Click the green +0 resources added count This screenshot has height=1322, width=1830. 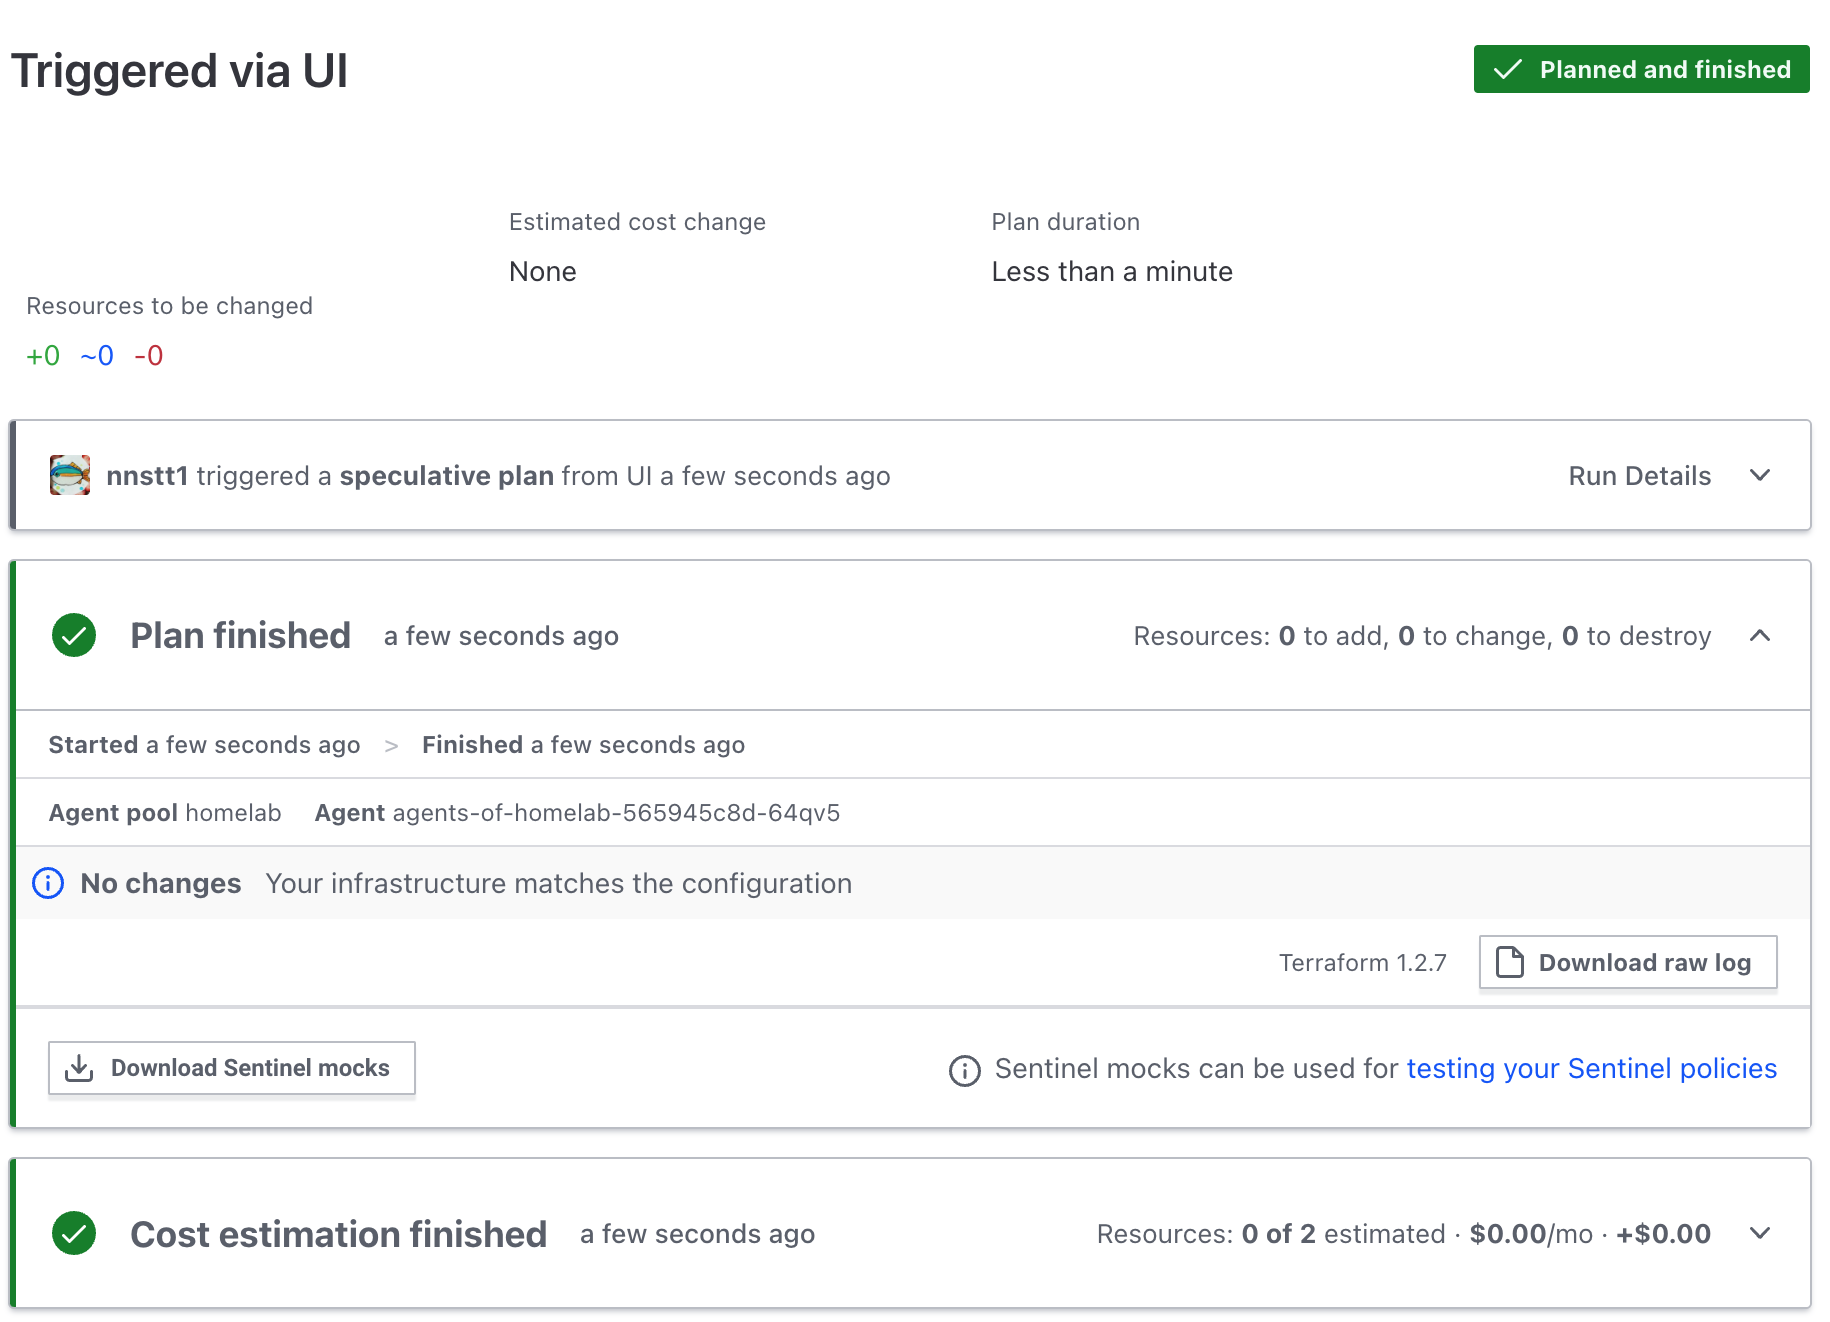(x=43, y=356)
